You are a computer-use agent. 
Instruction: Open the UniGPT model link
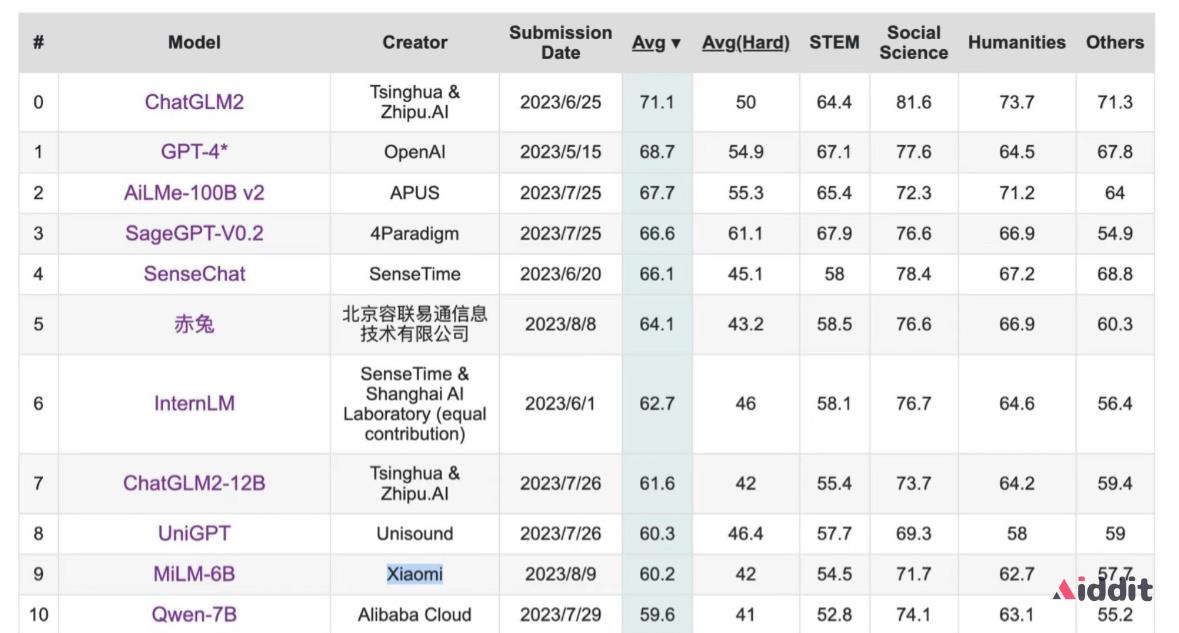pyautogui.click(x=194, y=534)
